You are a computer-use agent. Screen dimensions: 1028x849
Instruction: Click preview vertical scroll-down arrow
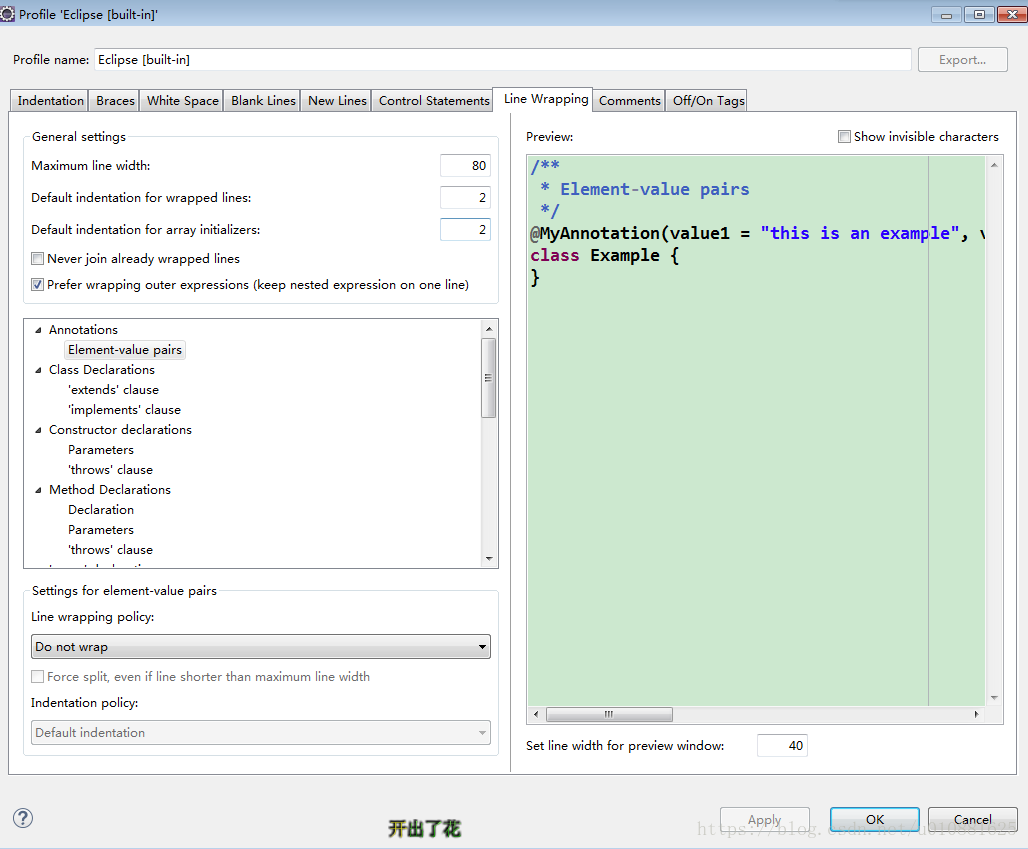[x=995, y=698]
